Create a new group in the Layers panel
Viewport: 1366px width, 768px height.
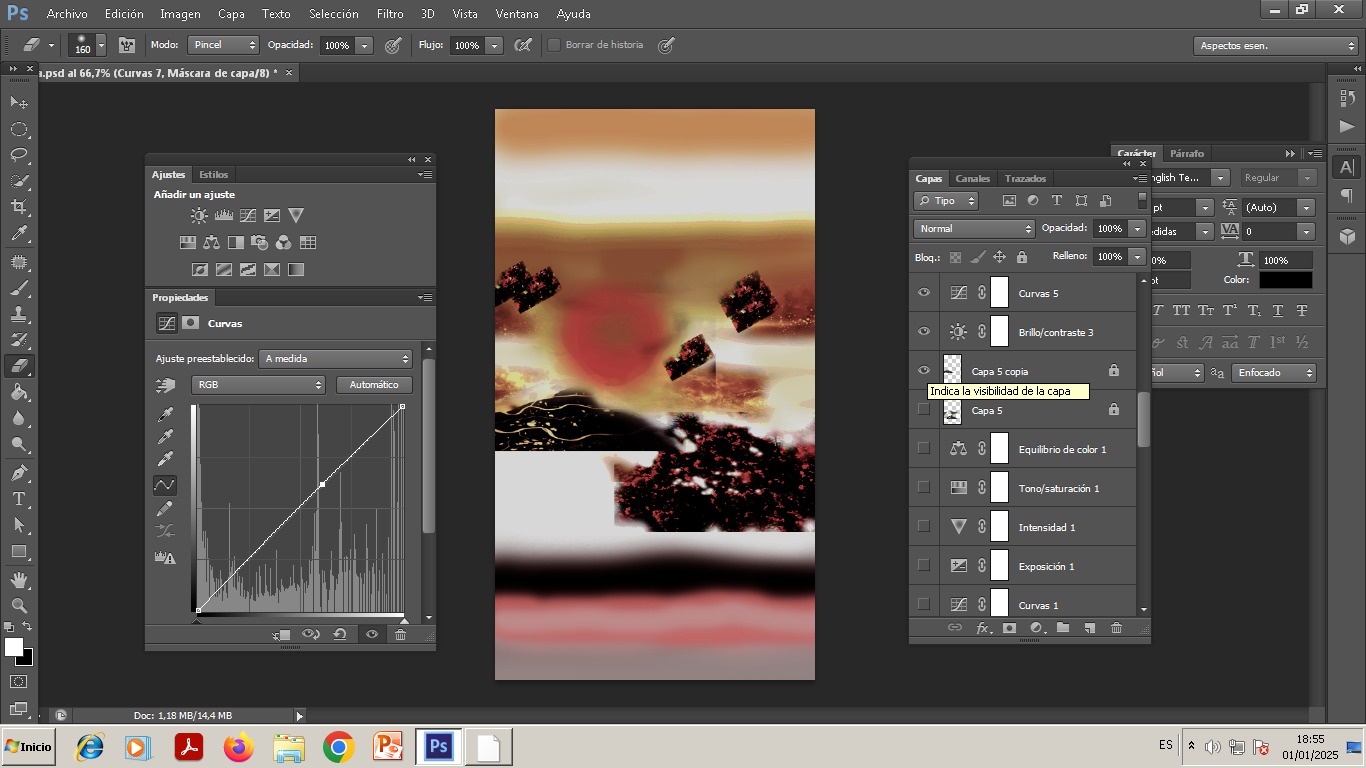tap(1063, 628)
